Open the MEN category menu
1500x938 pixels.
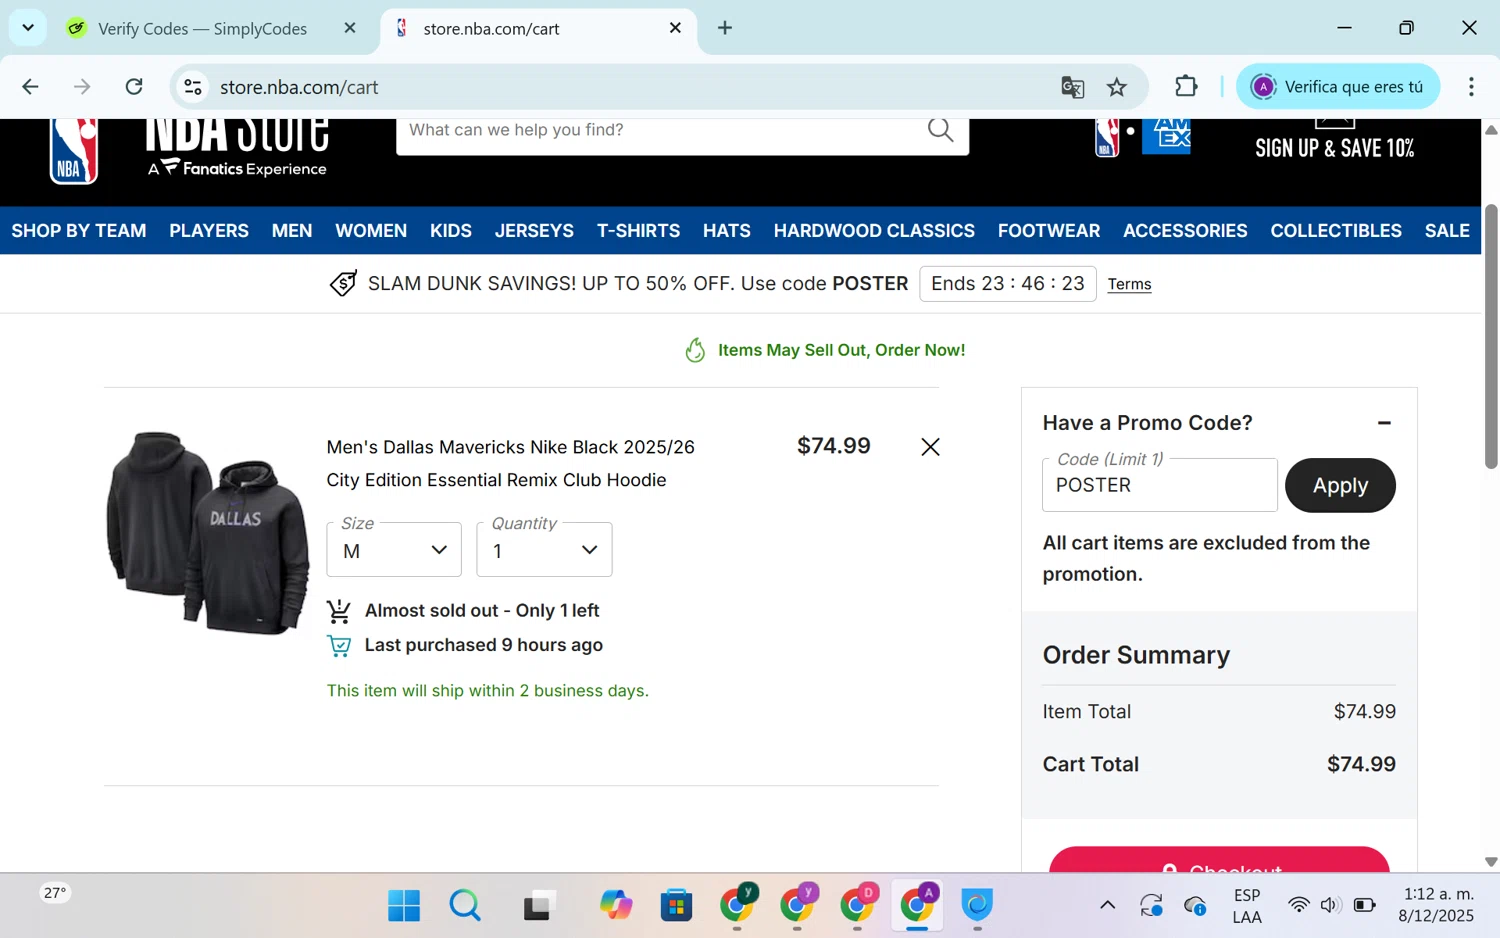coord(292,231)
